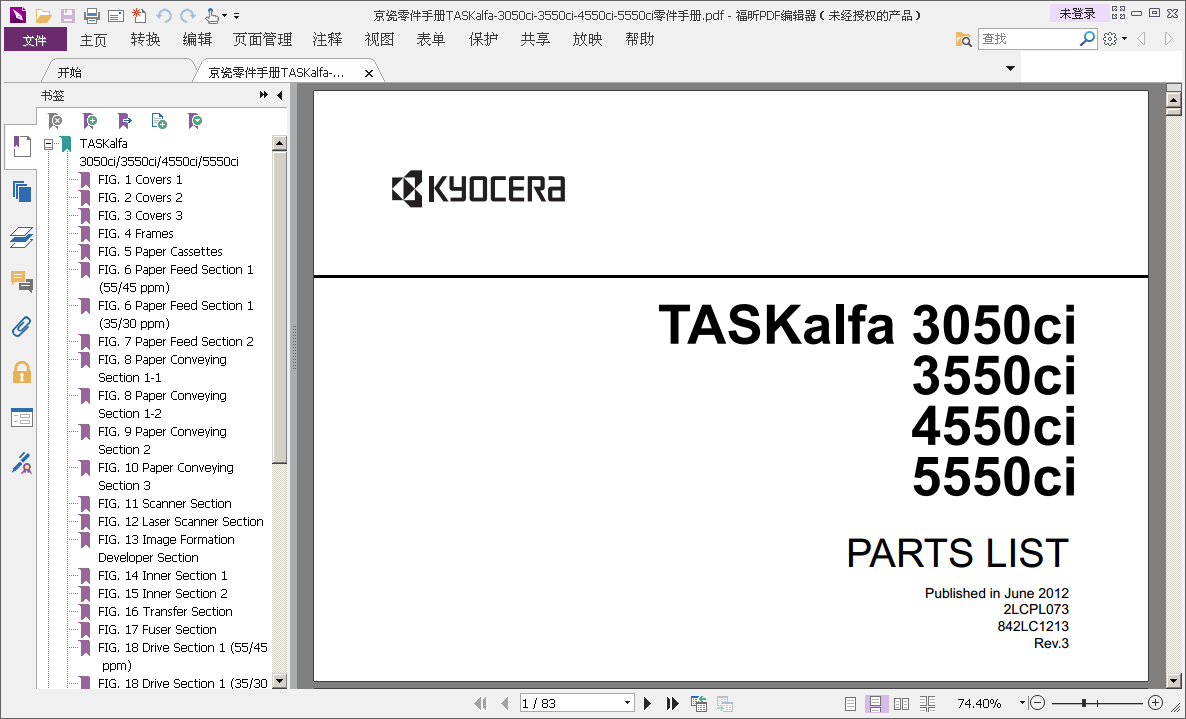This screenshot has height=719, width=1186.
Task: Collapse the TASKalfa root bookmark node
Action: coord(48,144)
